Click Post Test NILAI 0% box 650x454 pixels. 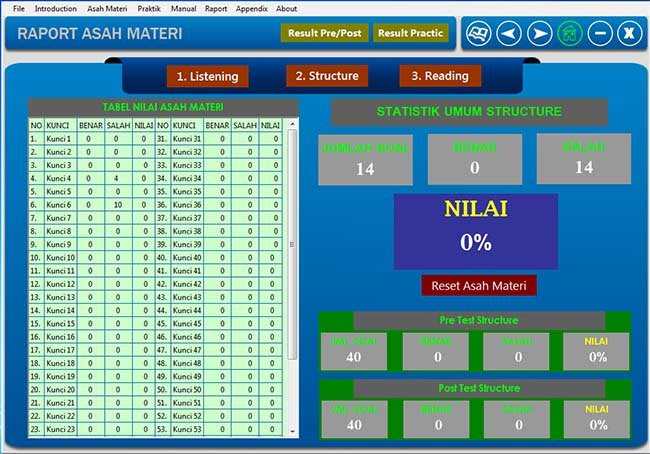click(x=597, y=420)
